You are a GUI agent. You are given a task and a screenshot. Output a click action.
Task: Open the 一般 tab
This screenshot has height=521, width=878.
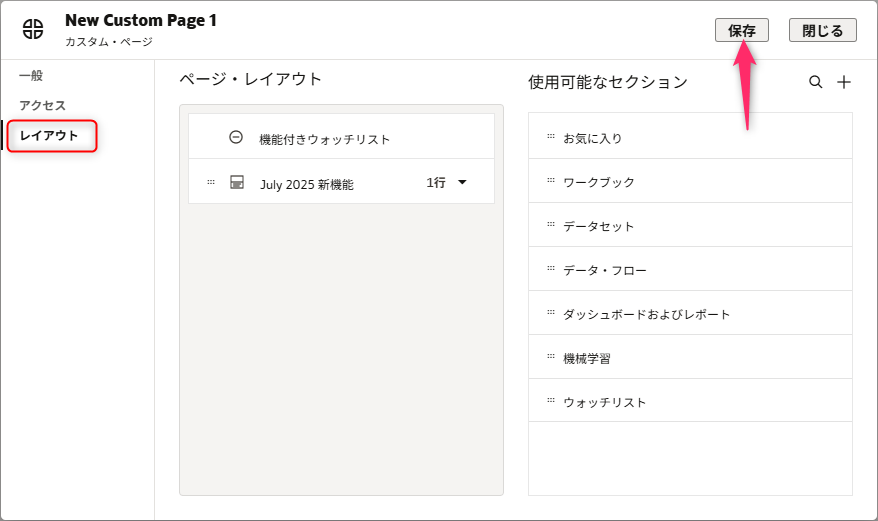[x=31, y=76]
